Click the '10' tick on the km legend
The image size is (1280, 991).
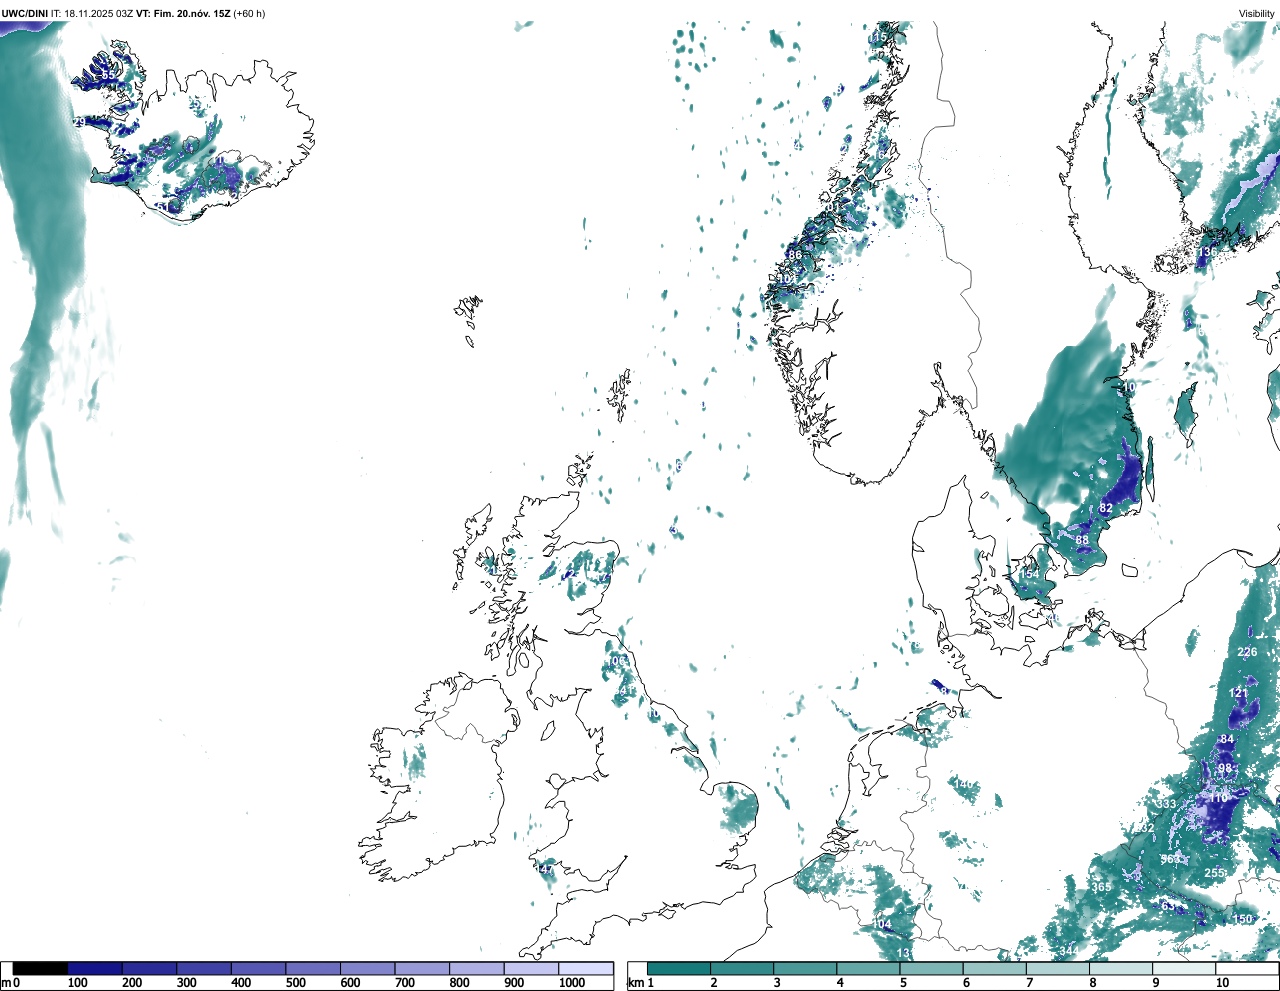pyautogui.click(x=1222, y=983)
